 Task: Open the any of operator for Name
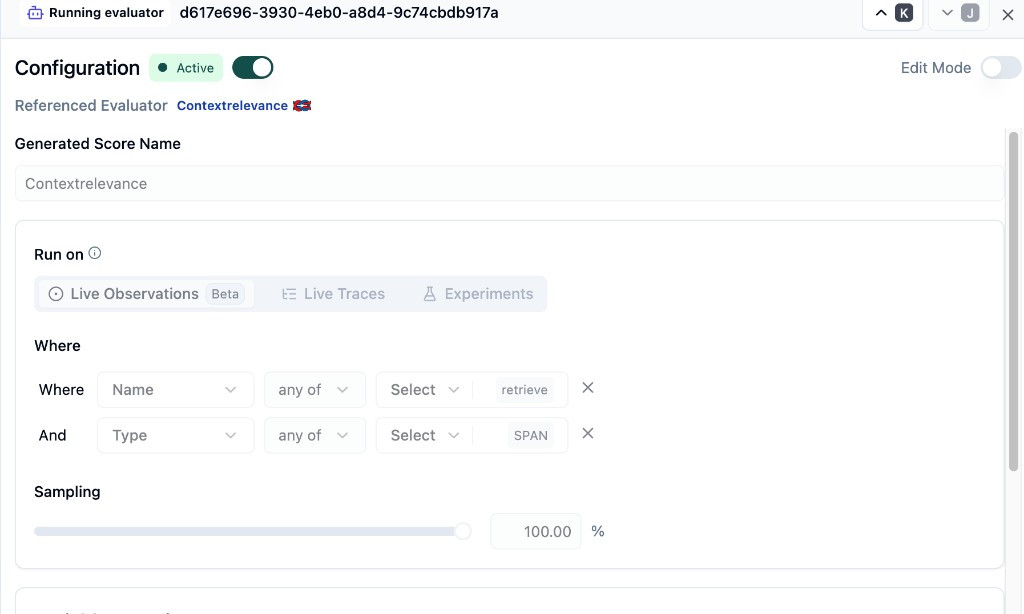[313, 390]
